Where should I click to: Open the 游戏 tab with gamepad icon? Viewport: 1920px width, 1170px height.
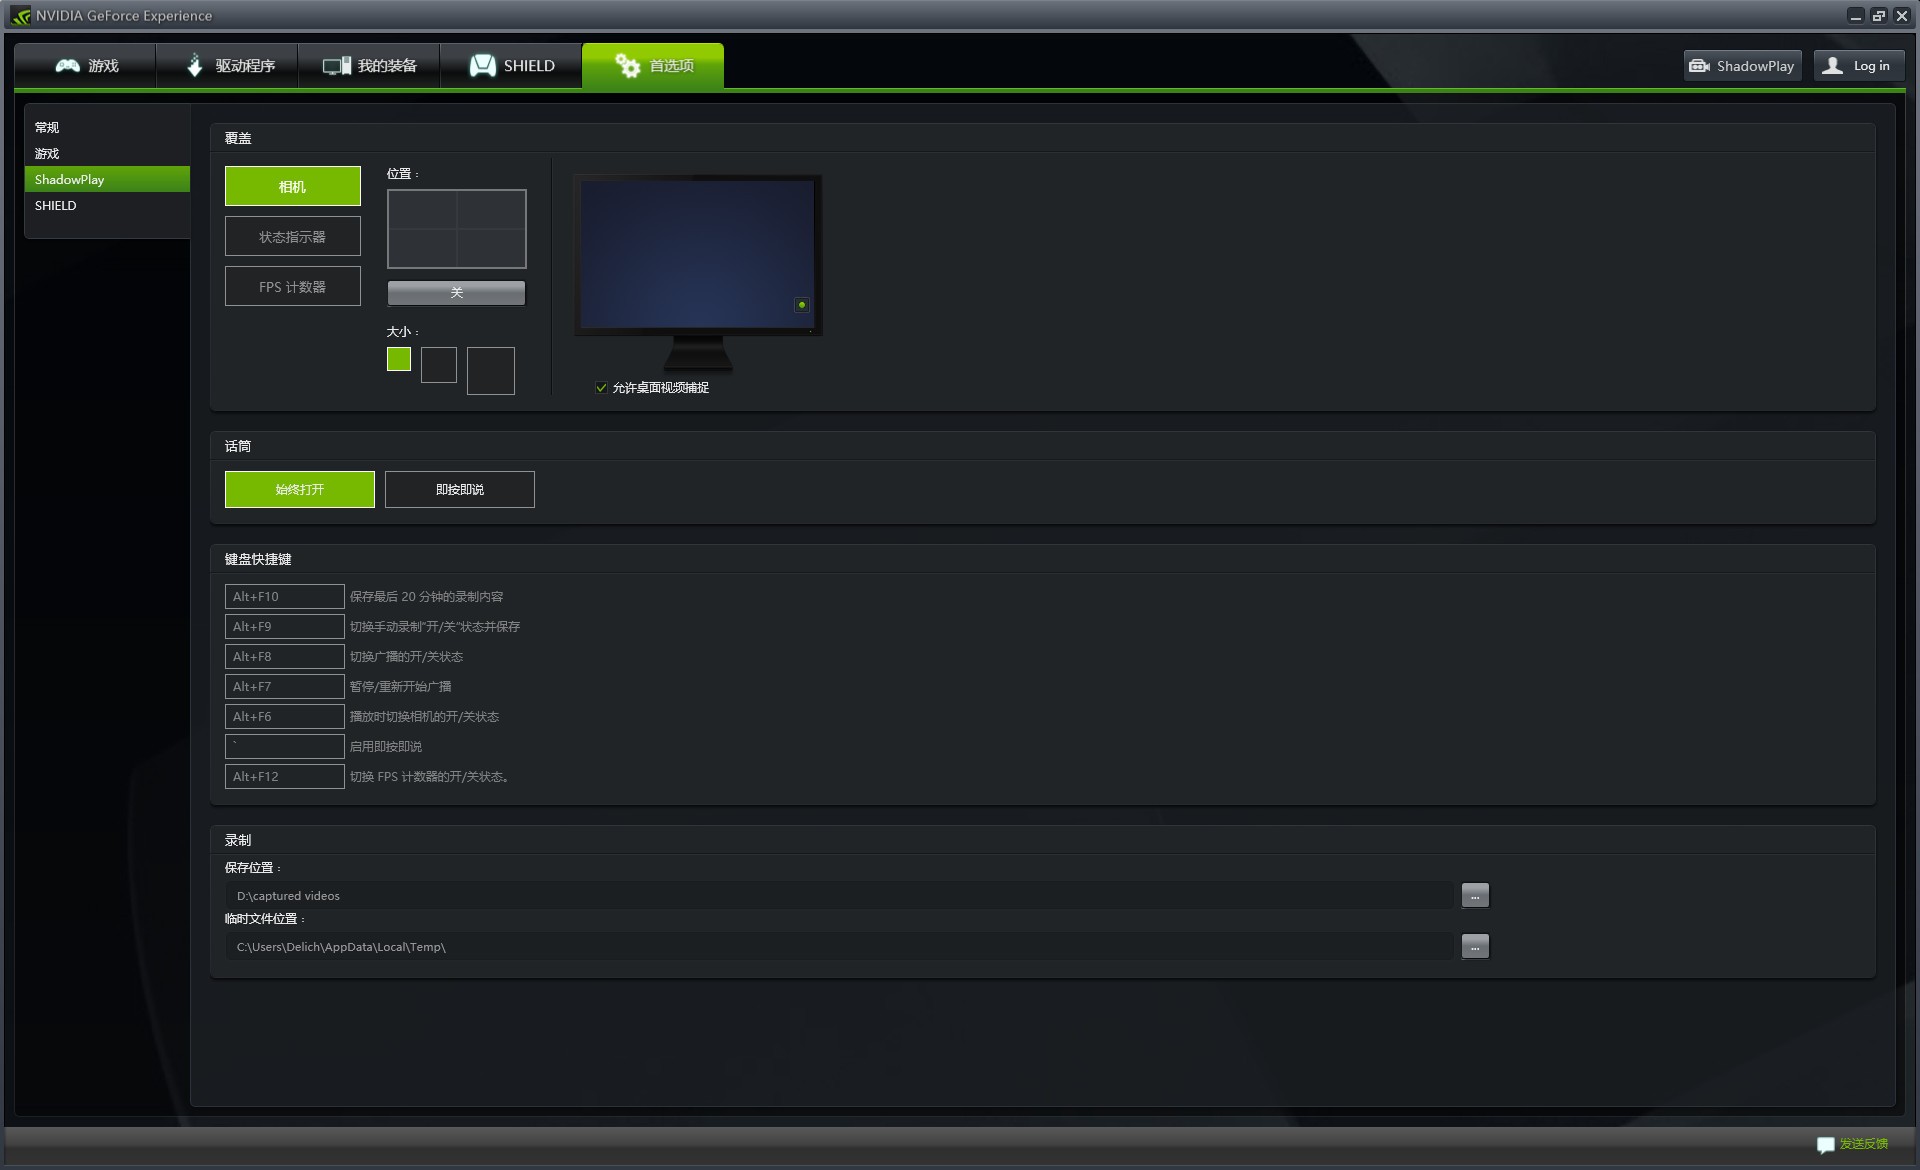click(86, 66)
